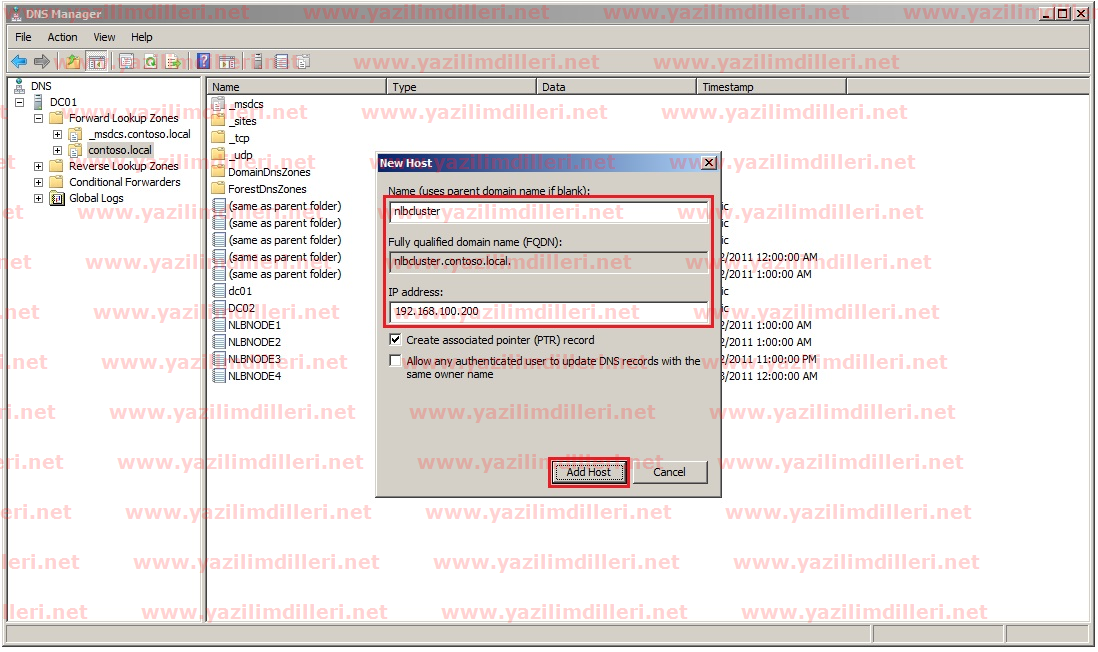Enable Allow any authenticated user to update

pyautogui.click(x=396, y=361)
